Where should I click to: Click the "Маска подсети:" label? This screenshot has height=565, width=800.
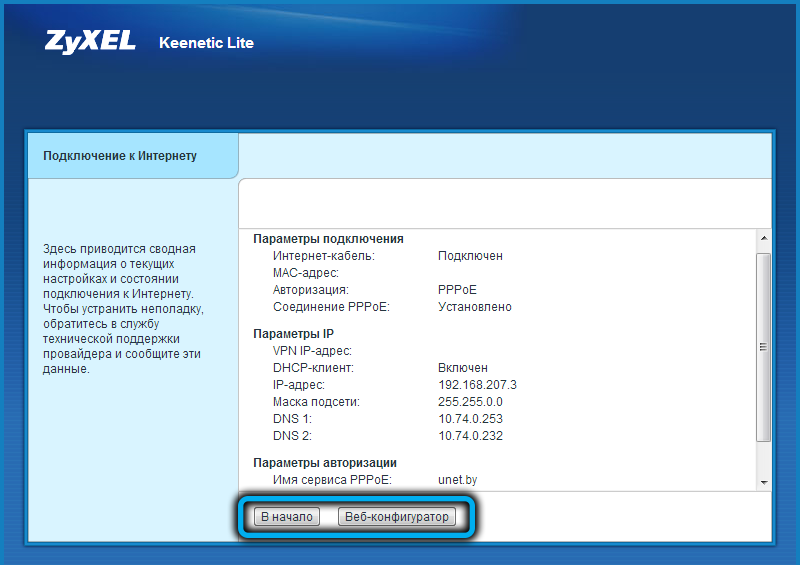click(316, 402)
